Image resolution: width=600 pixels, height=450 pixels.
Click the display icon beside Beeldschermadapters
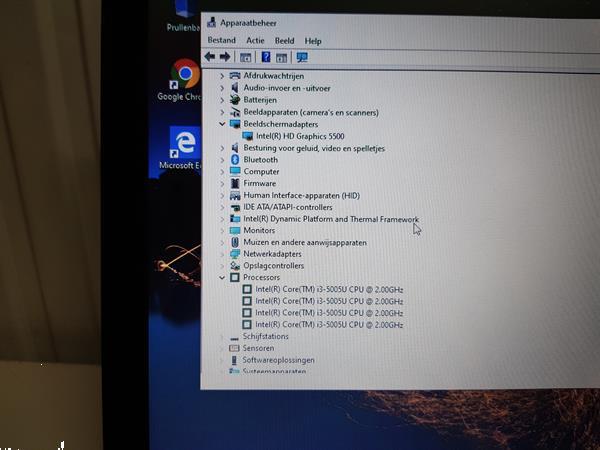pos(235,124)
